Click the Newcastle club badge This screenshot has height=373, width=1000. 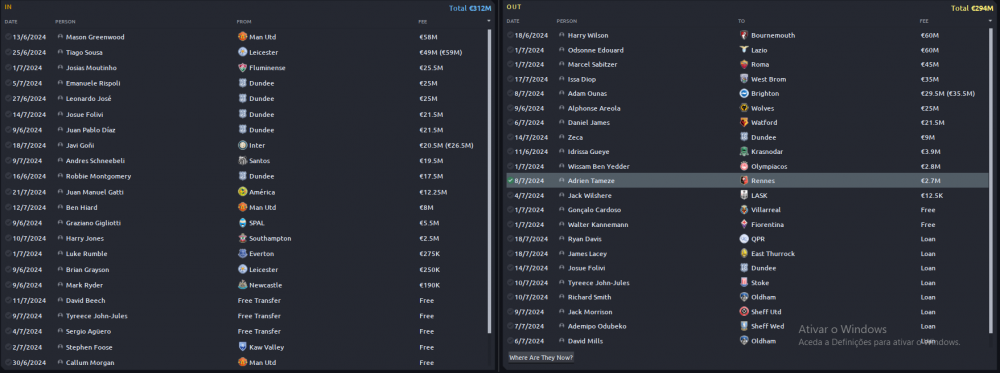(x=242, y=285)
